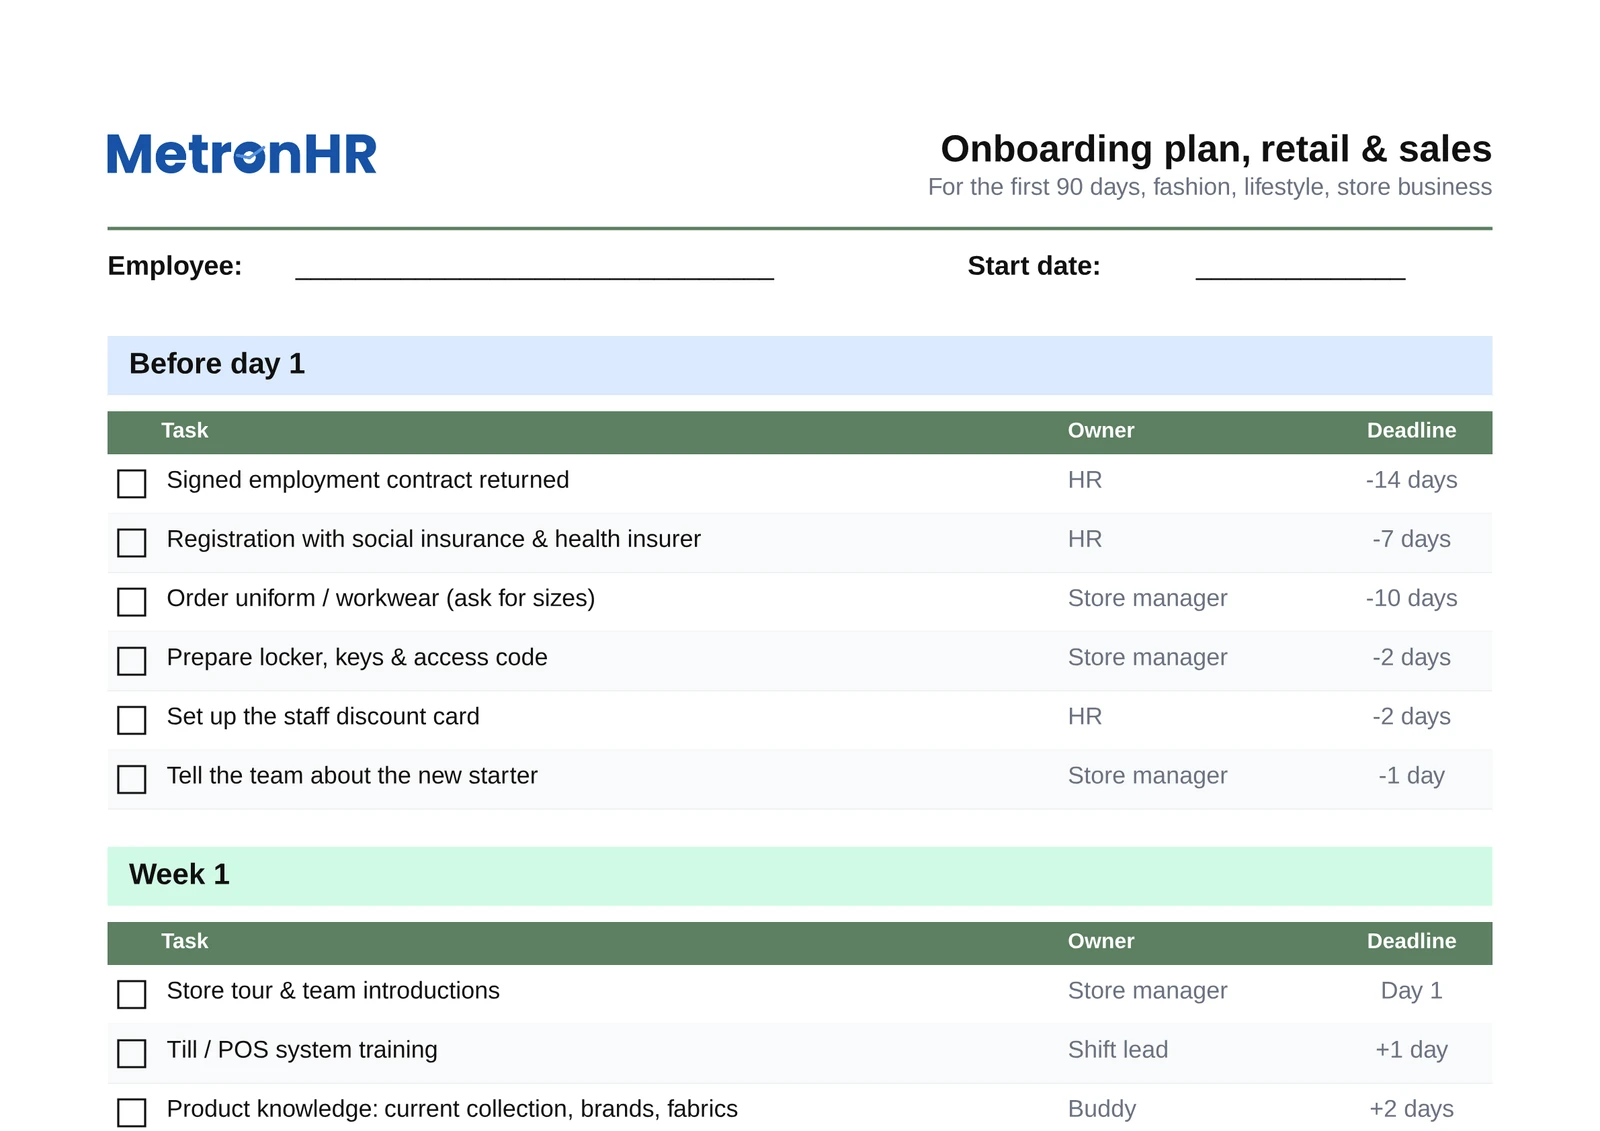Click the '+2 days' deadline cell
The image size is (1600, 1131).
[x=1411, y=1109]
